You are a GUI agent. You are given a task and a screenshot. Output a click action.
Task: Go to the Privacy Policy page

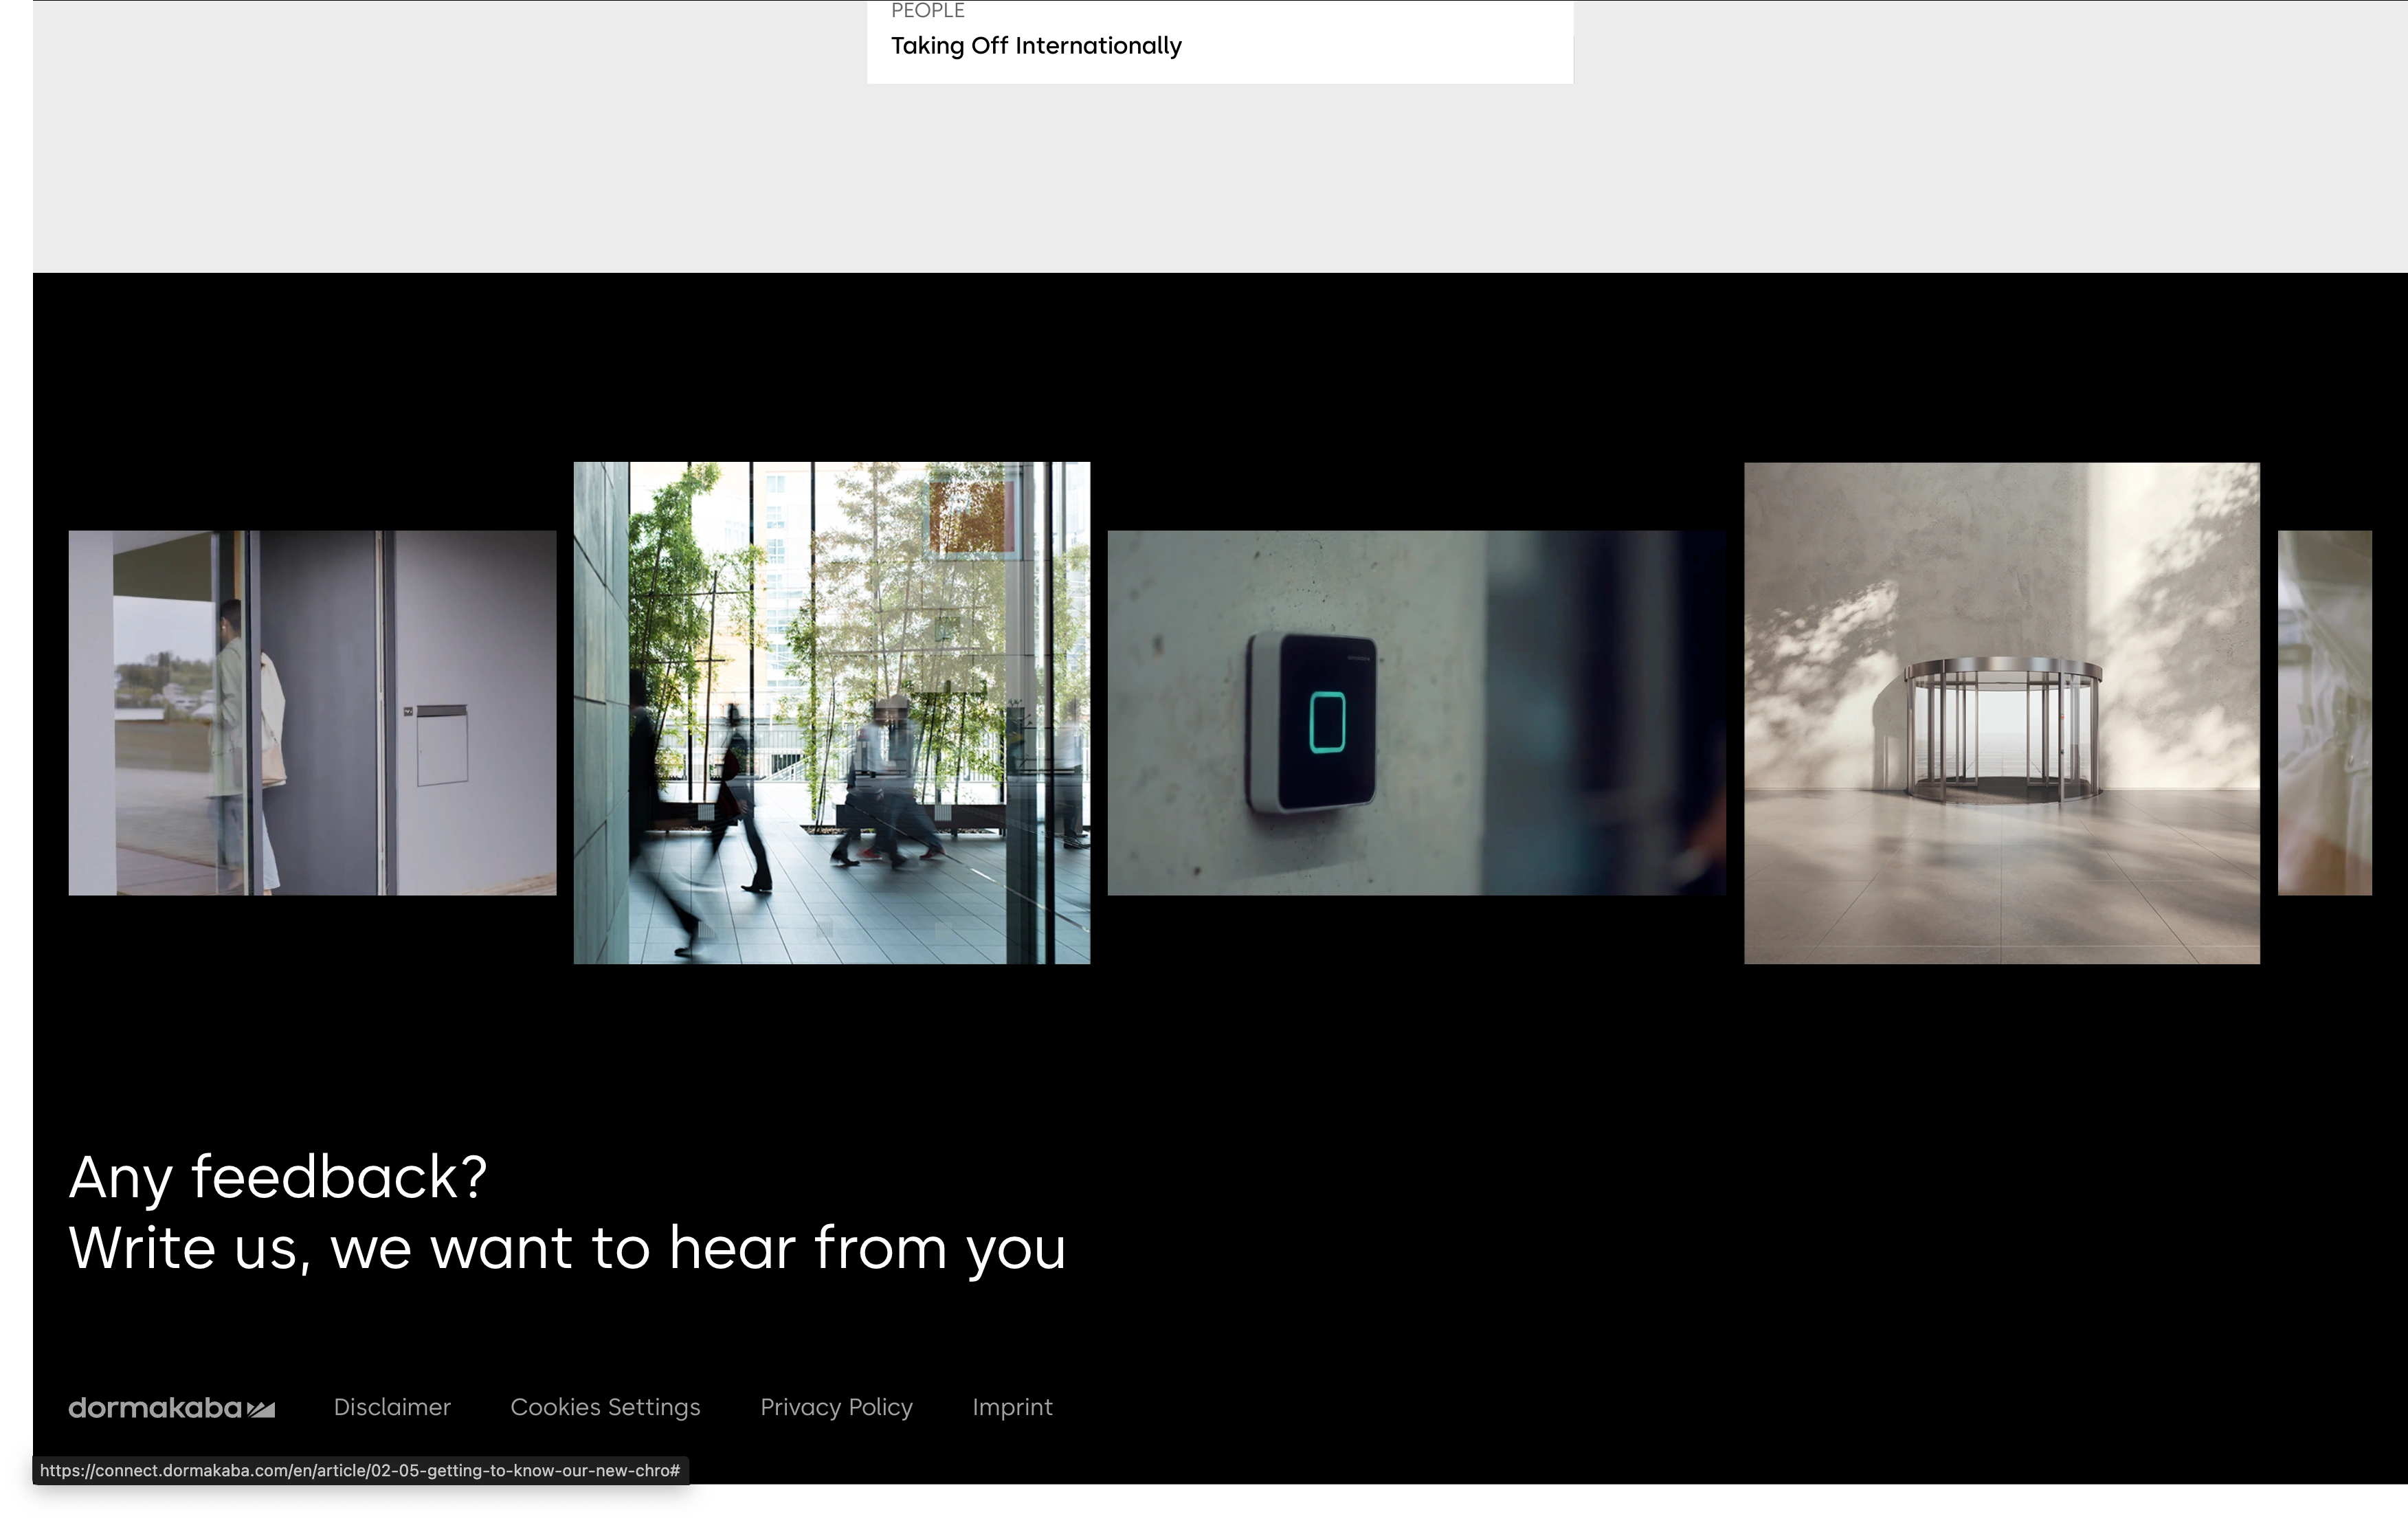[x=836, y=1407]
